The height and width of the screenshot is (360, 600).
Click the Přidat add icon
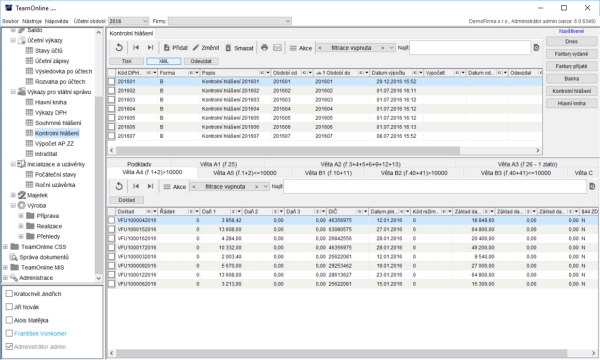click(166, 48)
